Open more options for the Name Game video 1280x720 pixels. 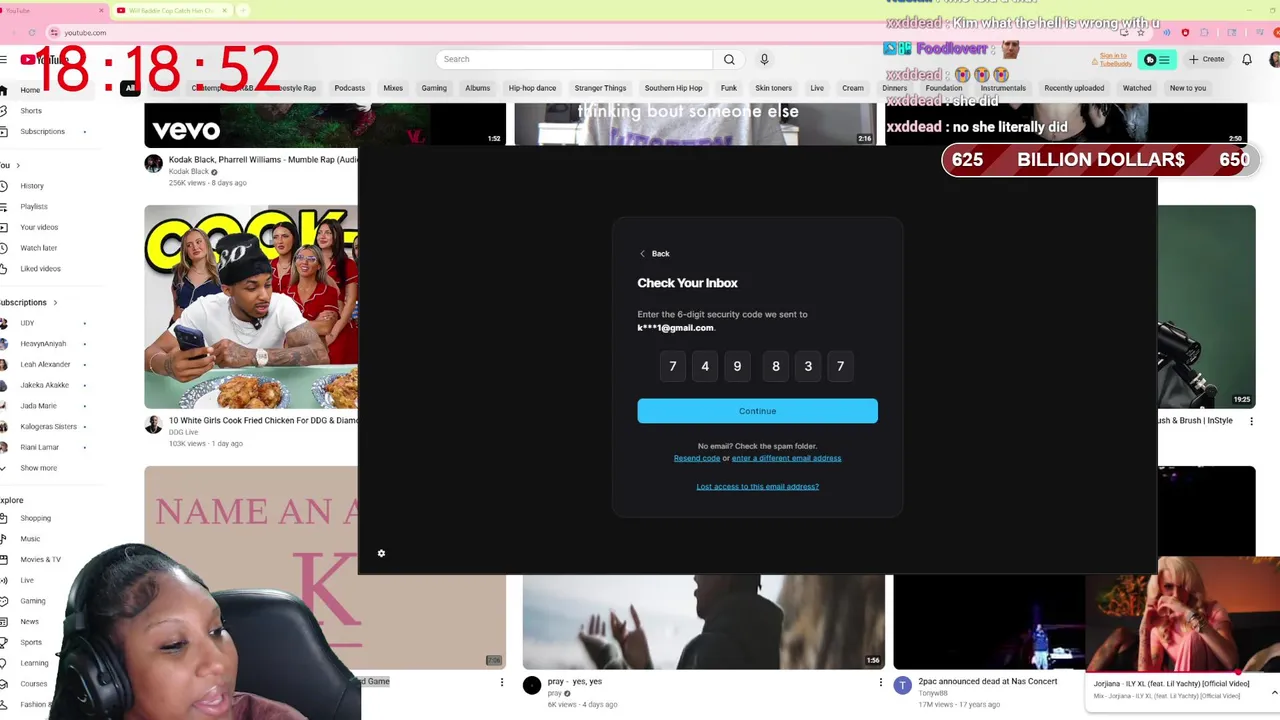click(502, 682)
